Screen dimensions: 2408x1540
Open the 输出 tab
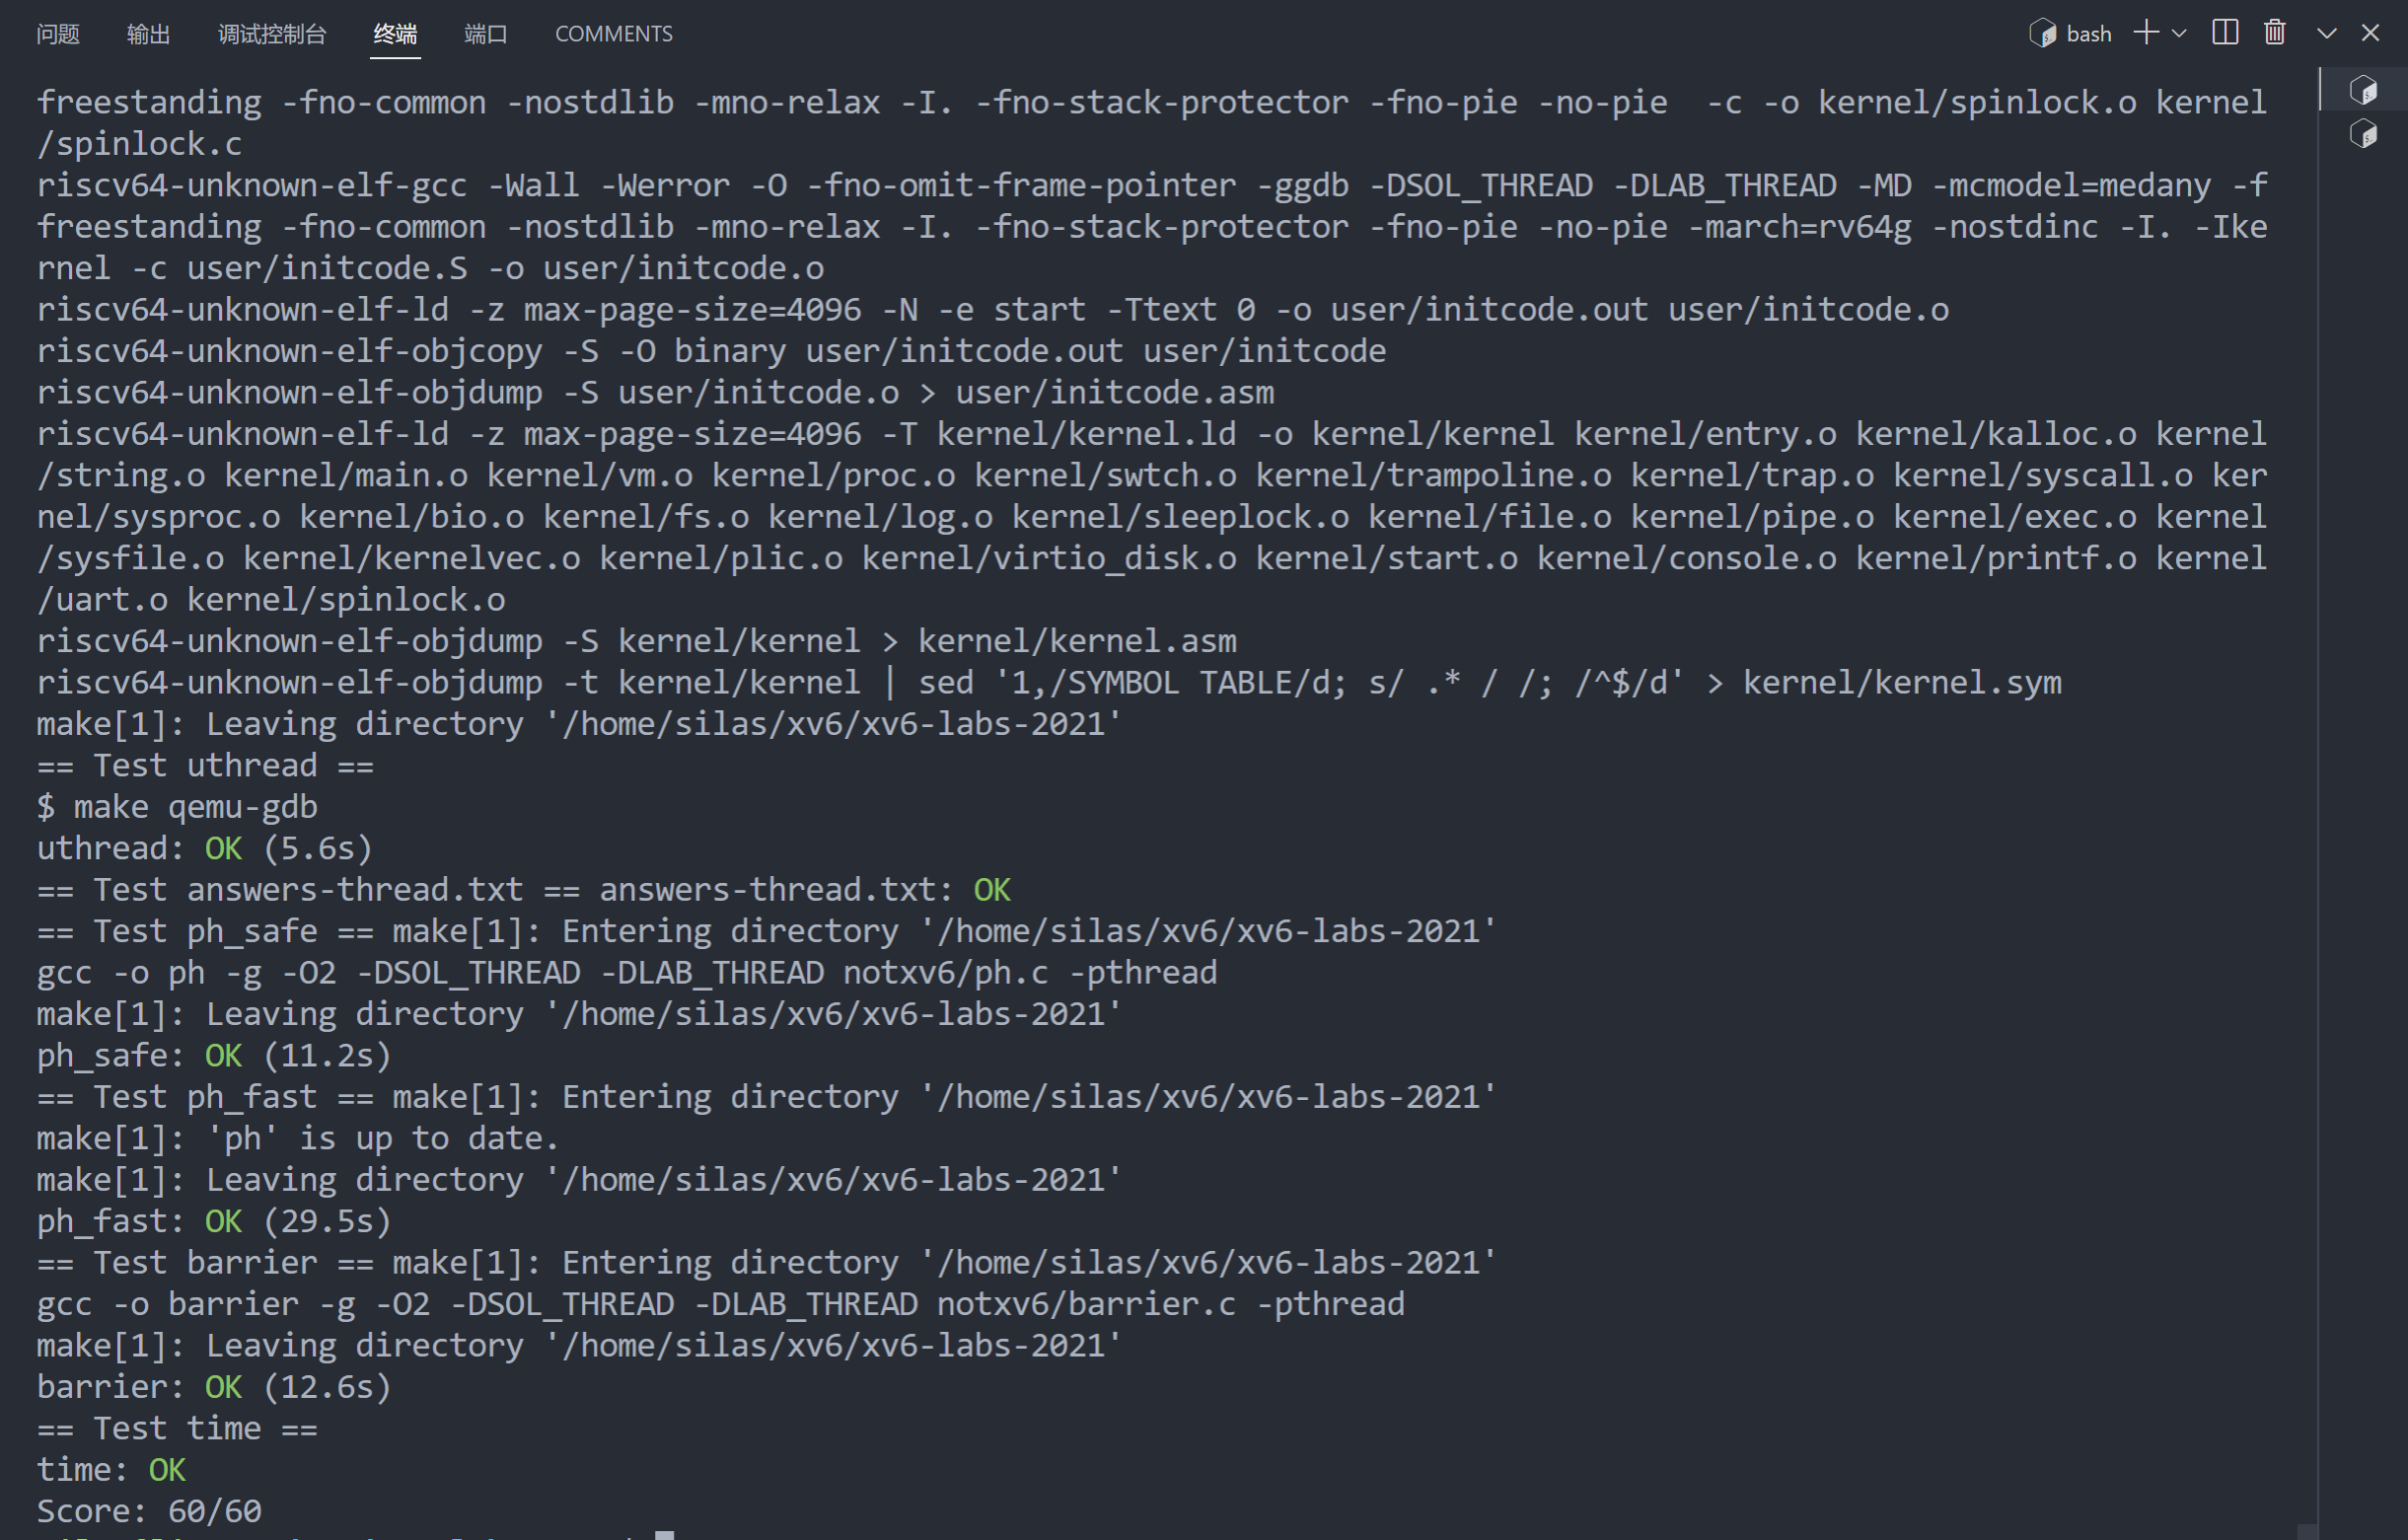coord(148,34)
